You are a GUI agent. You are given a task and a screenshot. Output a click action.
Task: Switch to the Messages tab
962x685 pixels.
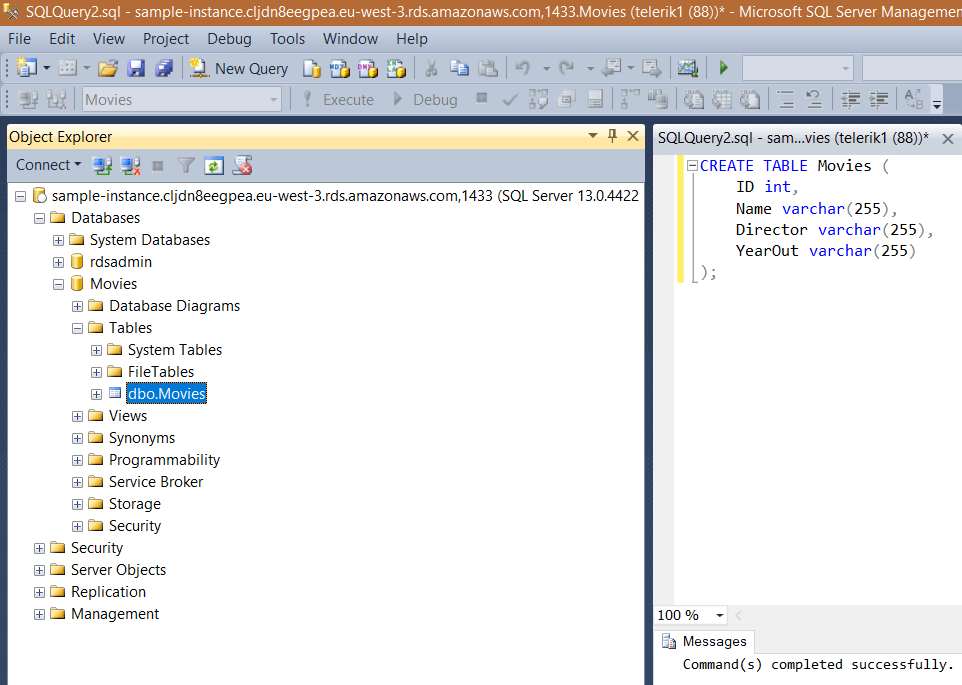click(x=704, y=641)
